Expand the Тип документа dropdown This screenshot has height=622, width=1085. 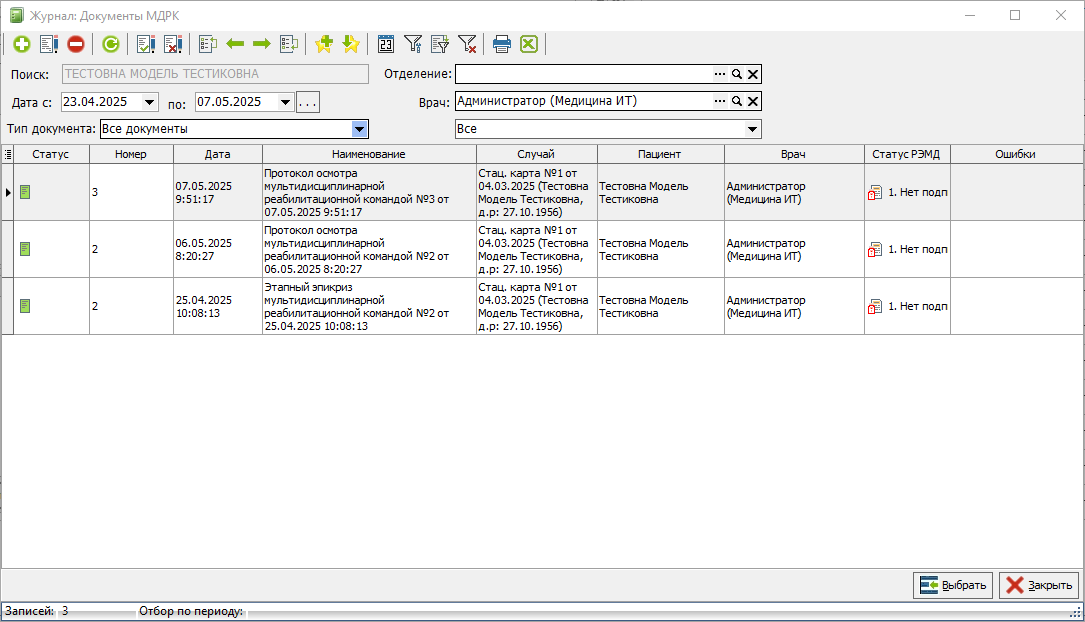[x=359, y=129]
